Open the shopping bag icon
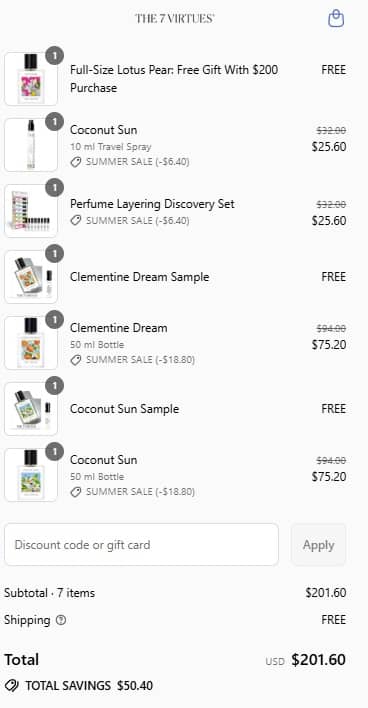 pyautogui.click(x=336, y=19)
